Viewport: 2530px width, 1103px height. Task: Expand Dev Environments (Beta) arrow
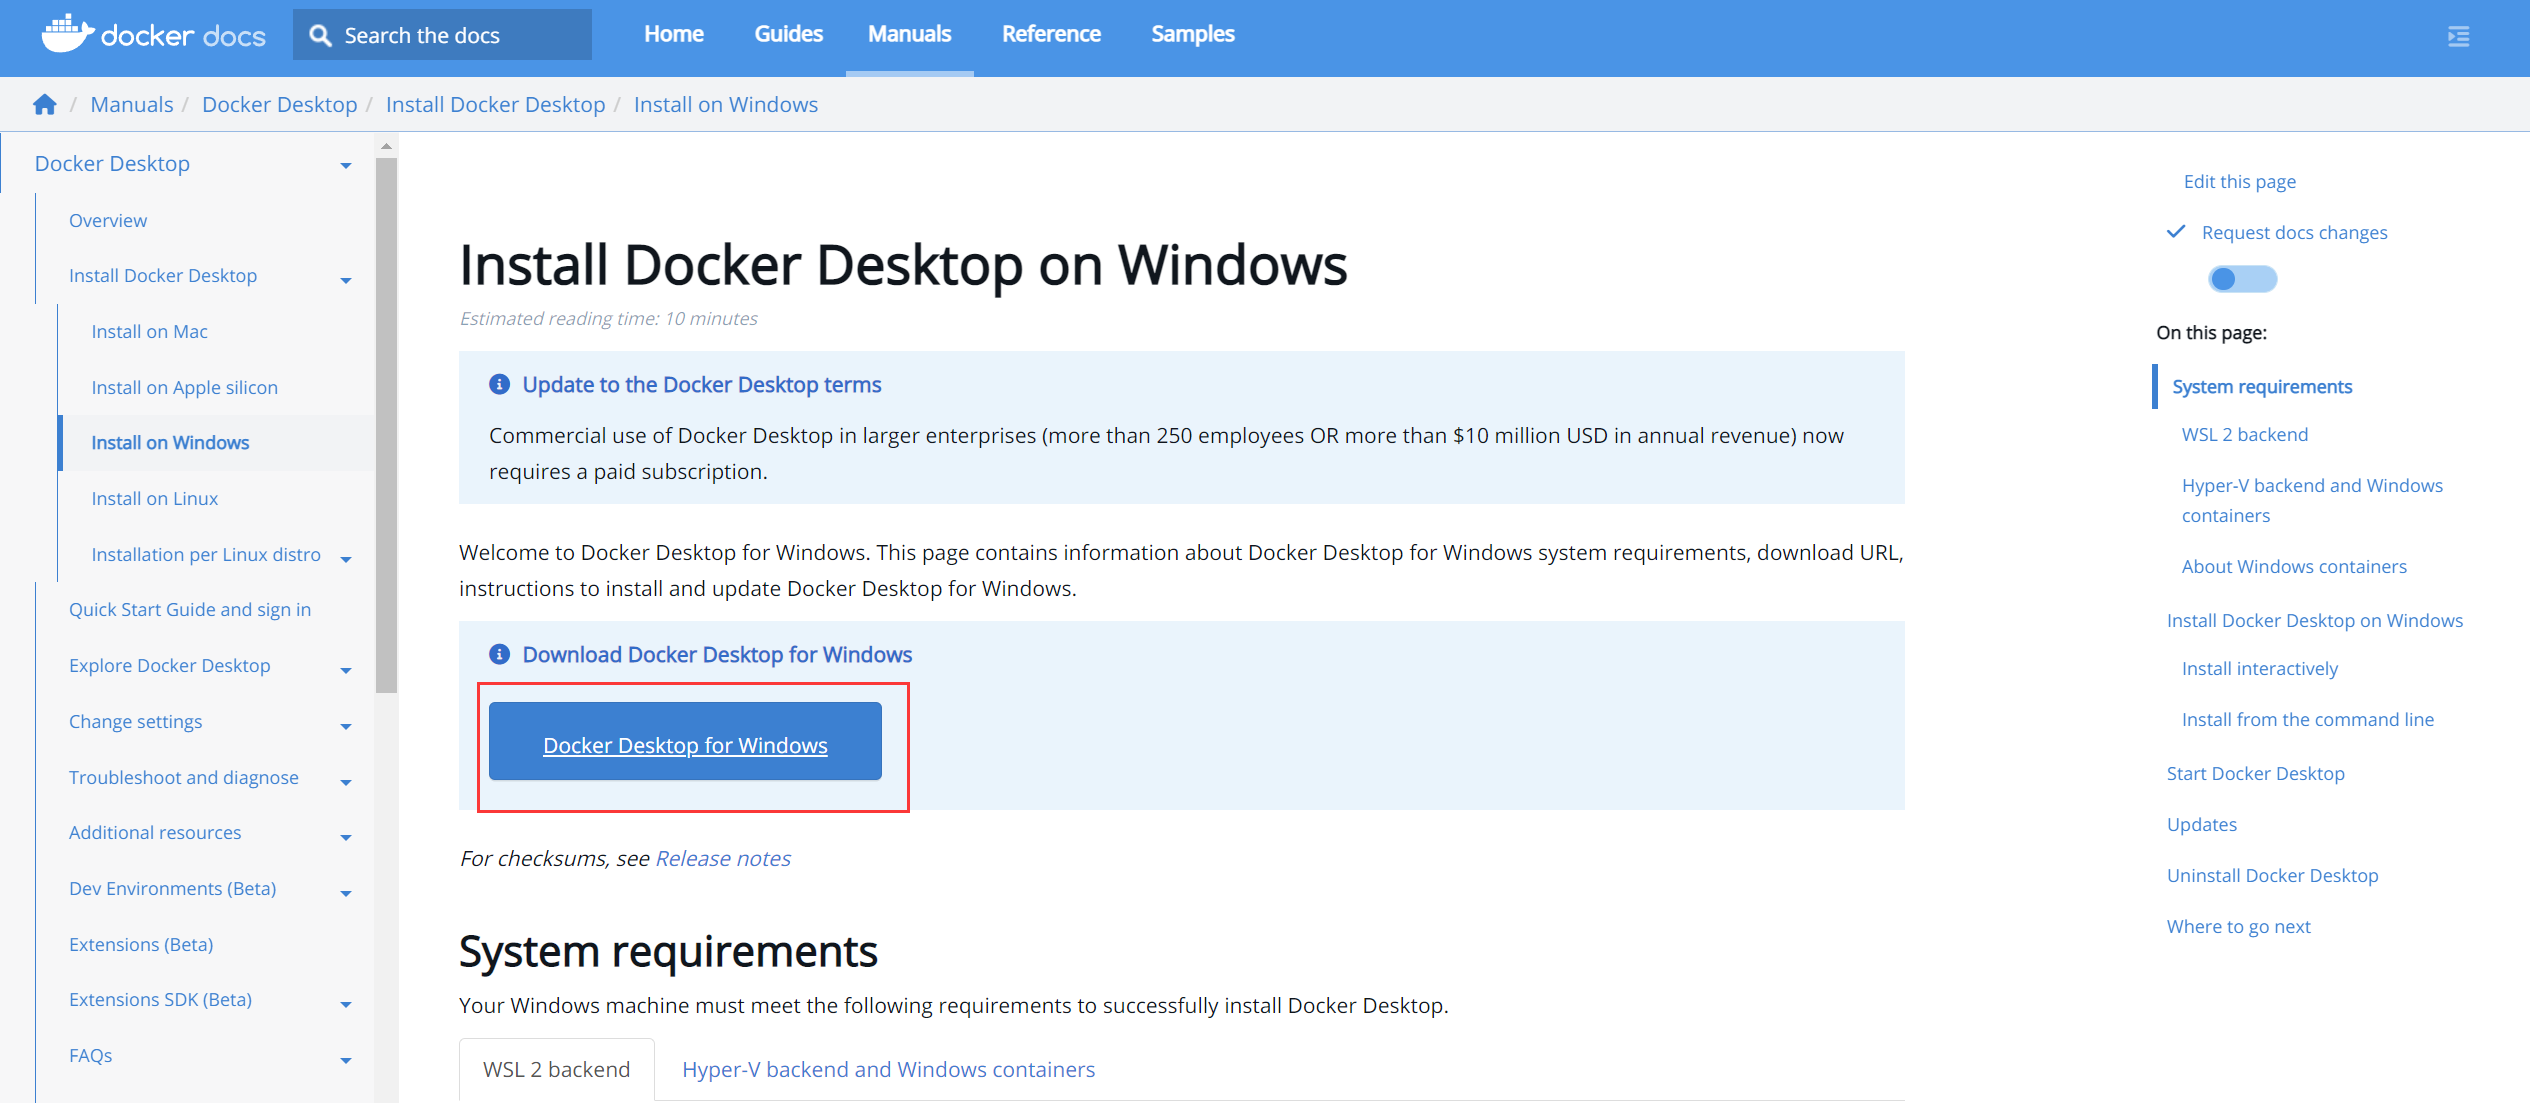click(x=346, y=893)
